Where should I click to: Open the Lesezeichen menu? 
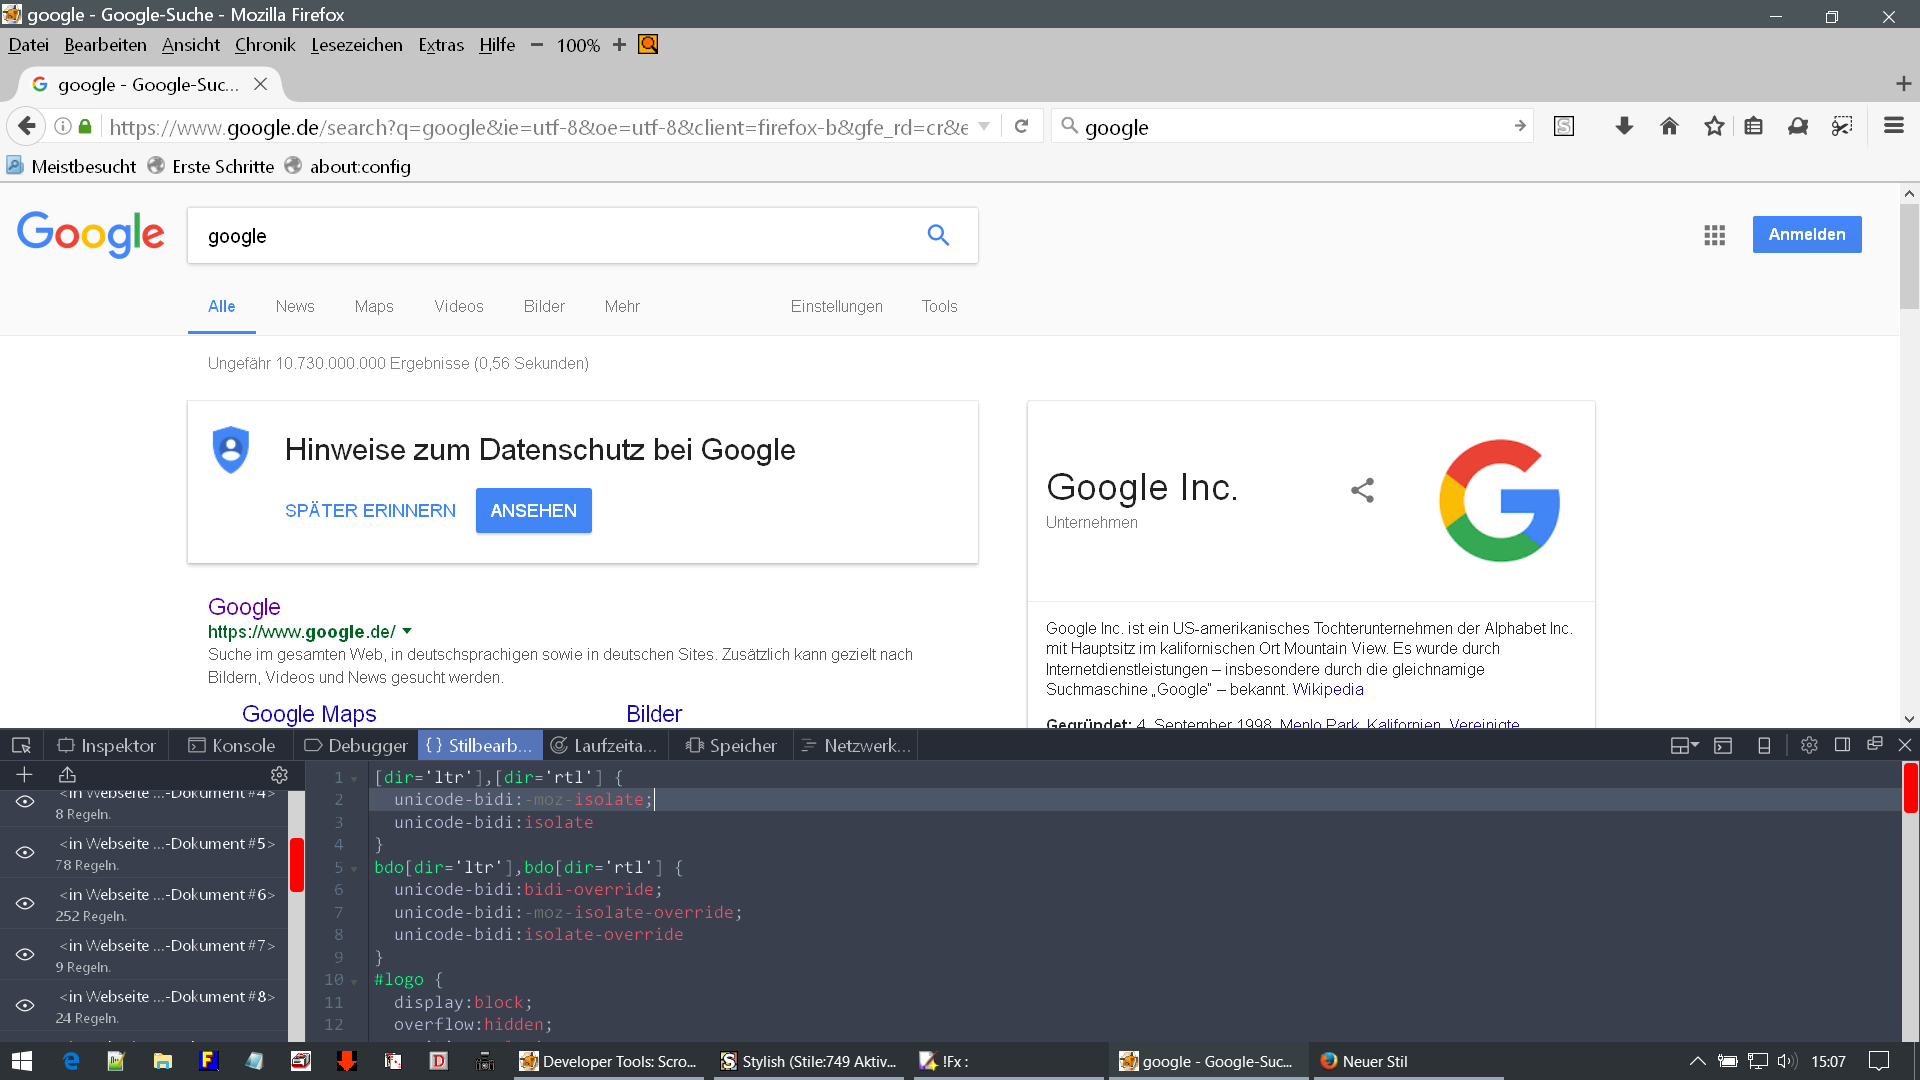click(x=356, y=45)
